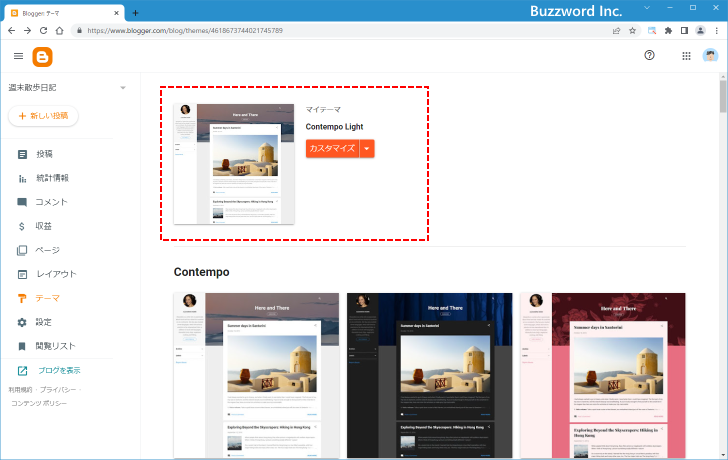Open browser extensions puzzle icon
Viewport: 728px width, 460px height.
click(x=668, y=31)
